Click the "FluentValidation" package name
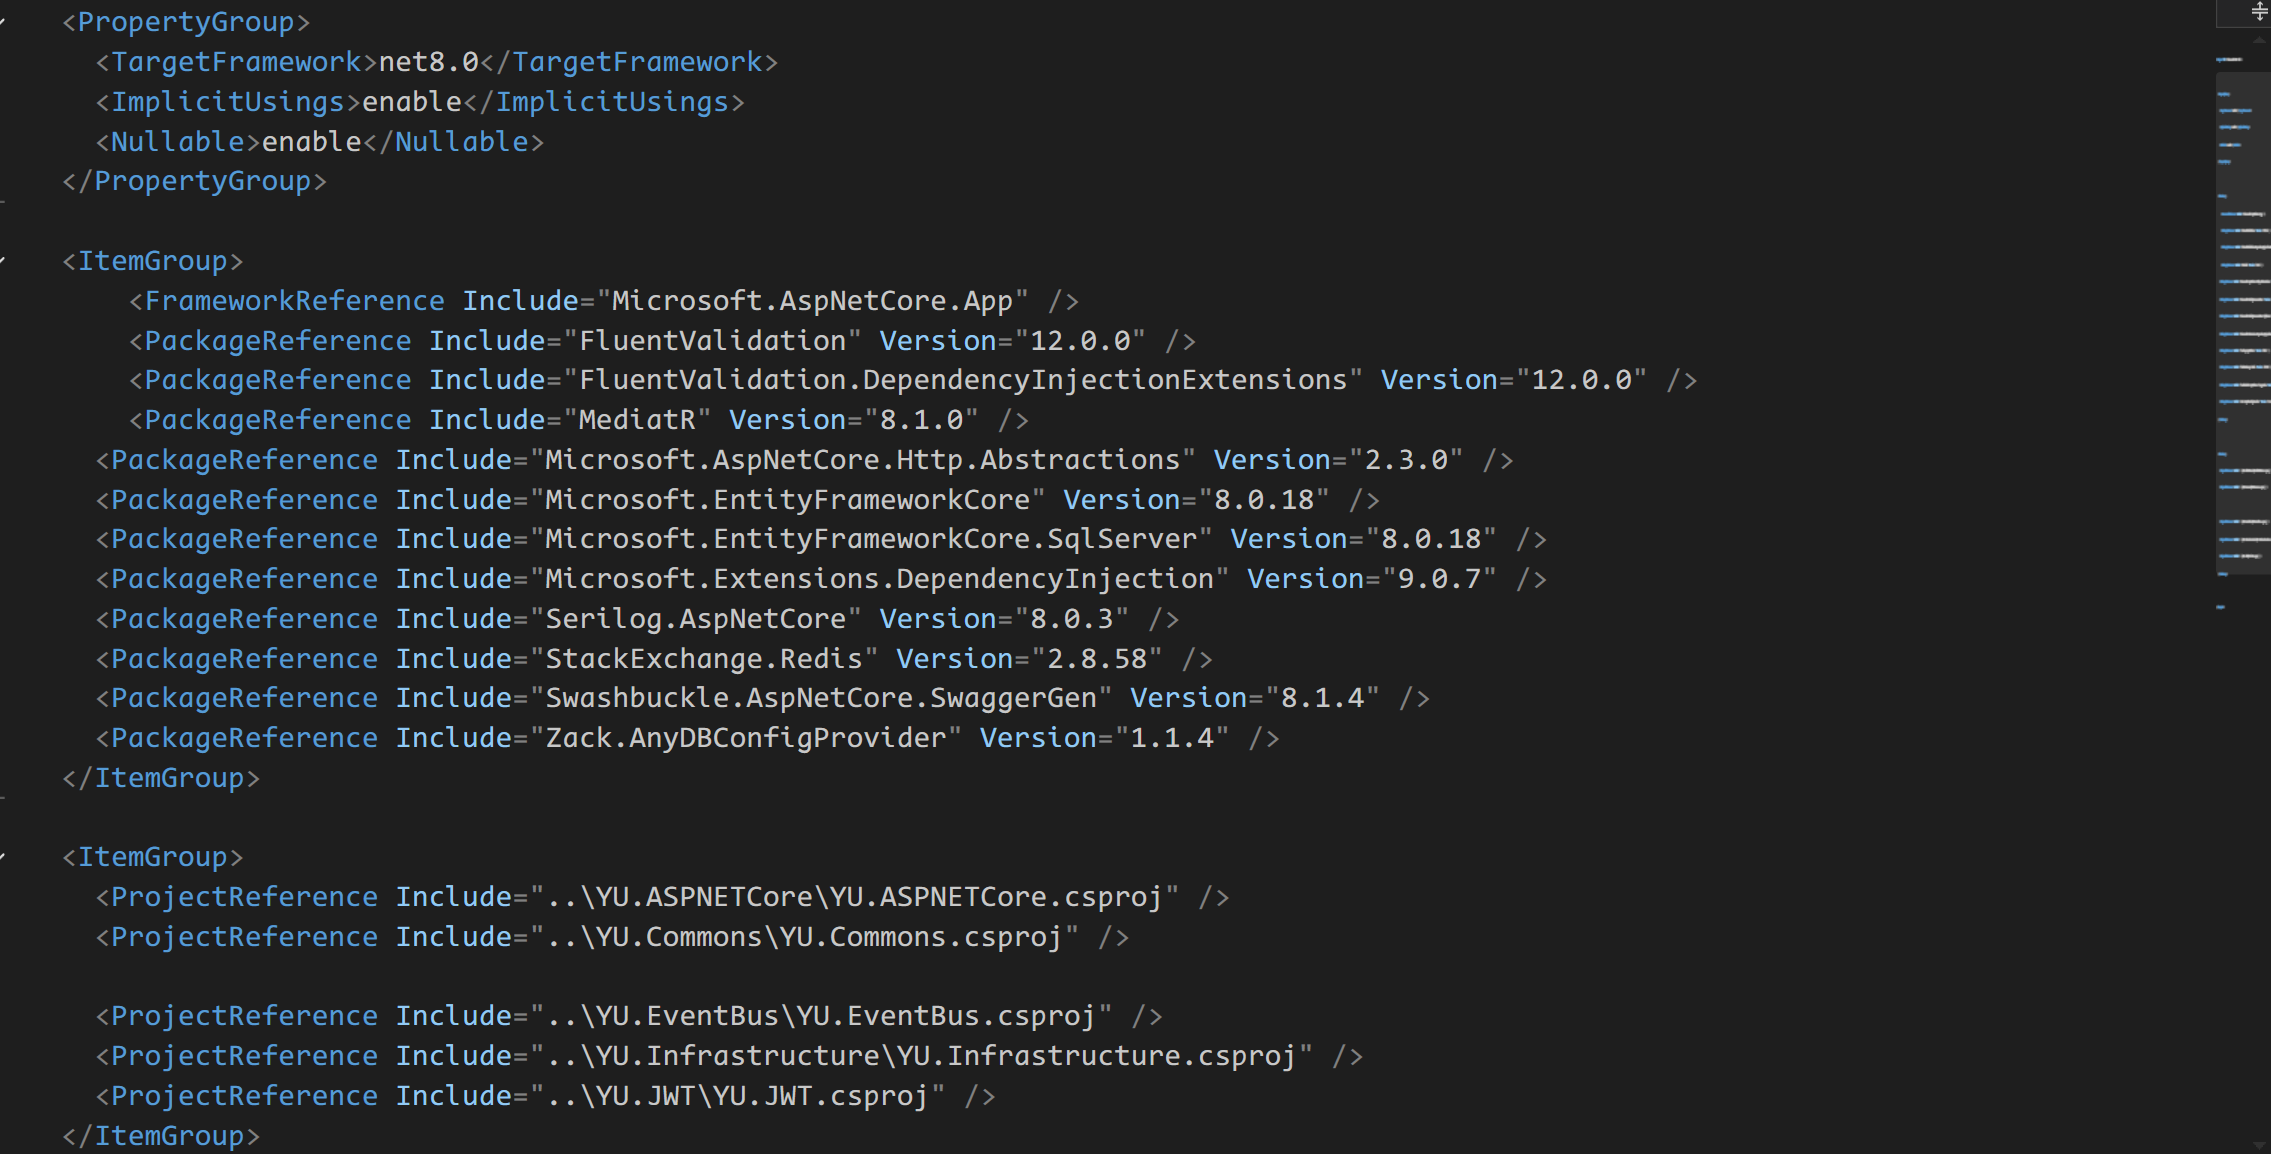Viewport: 2271px width, 1154px height. 712,341
